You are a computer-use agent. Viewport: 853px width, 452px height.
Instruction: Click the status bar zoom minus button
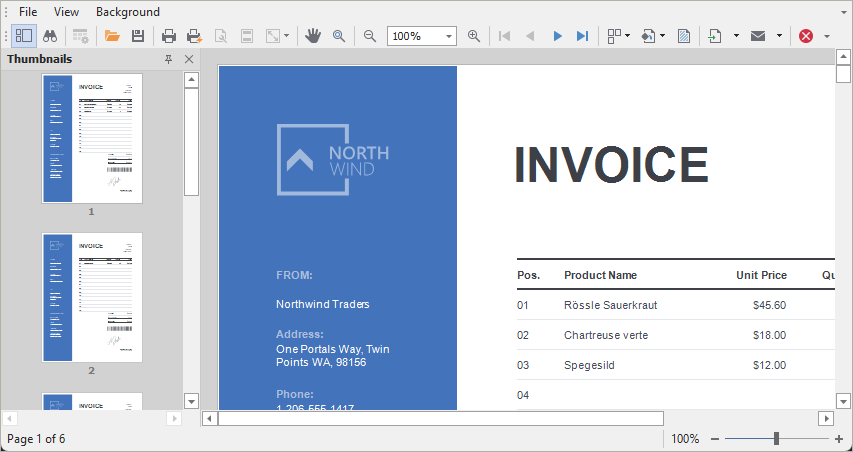point(715,439)
